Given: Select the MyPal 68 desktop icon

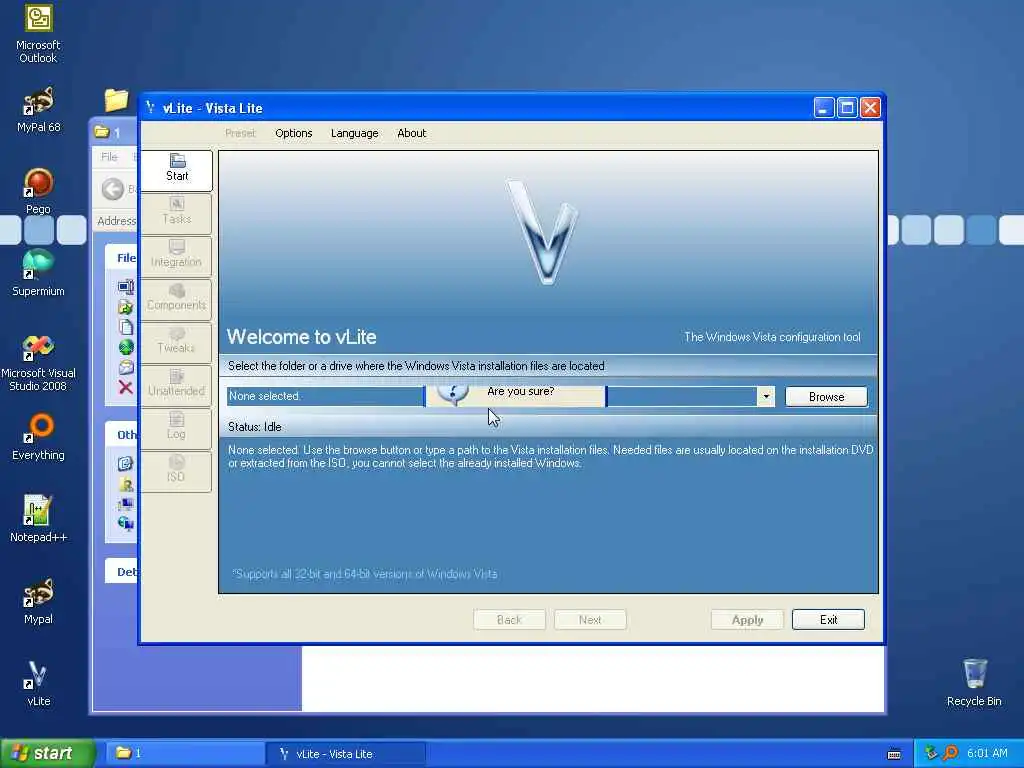Looking at the screenshot, I should click(38, 110).
